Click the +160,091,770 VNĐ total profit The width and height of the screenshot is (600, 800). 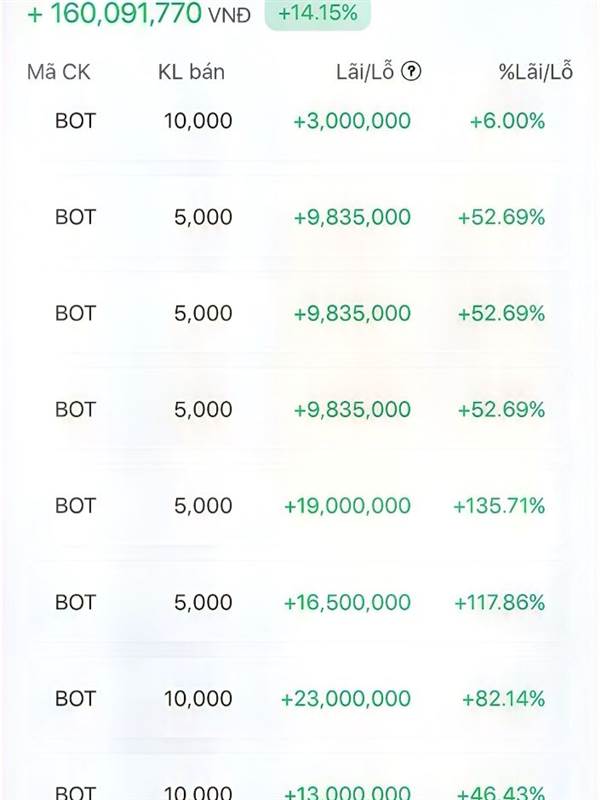tap(140, 14)
